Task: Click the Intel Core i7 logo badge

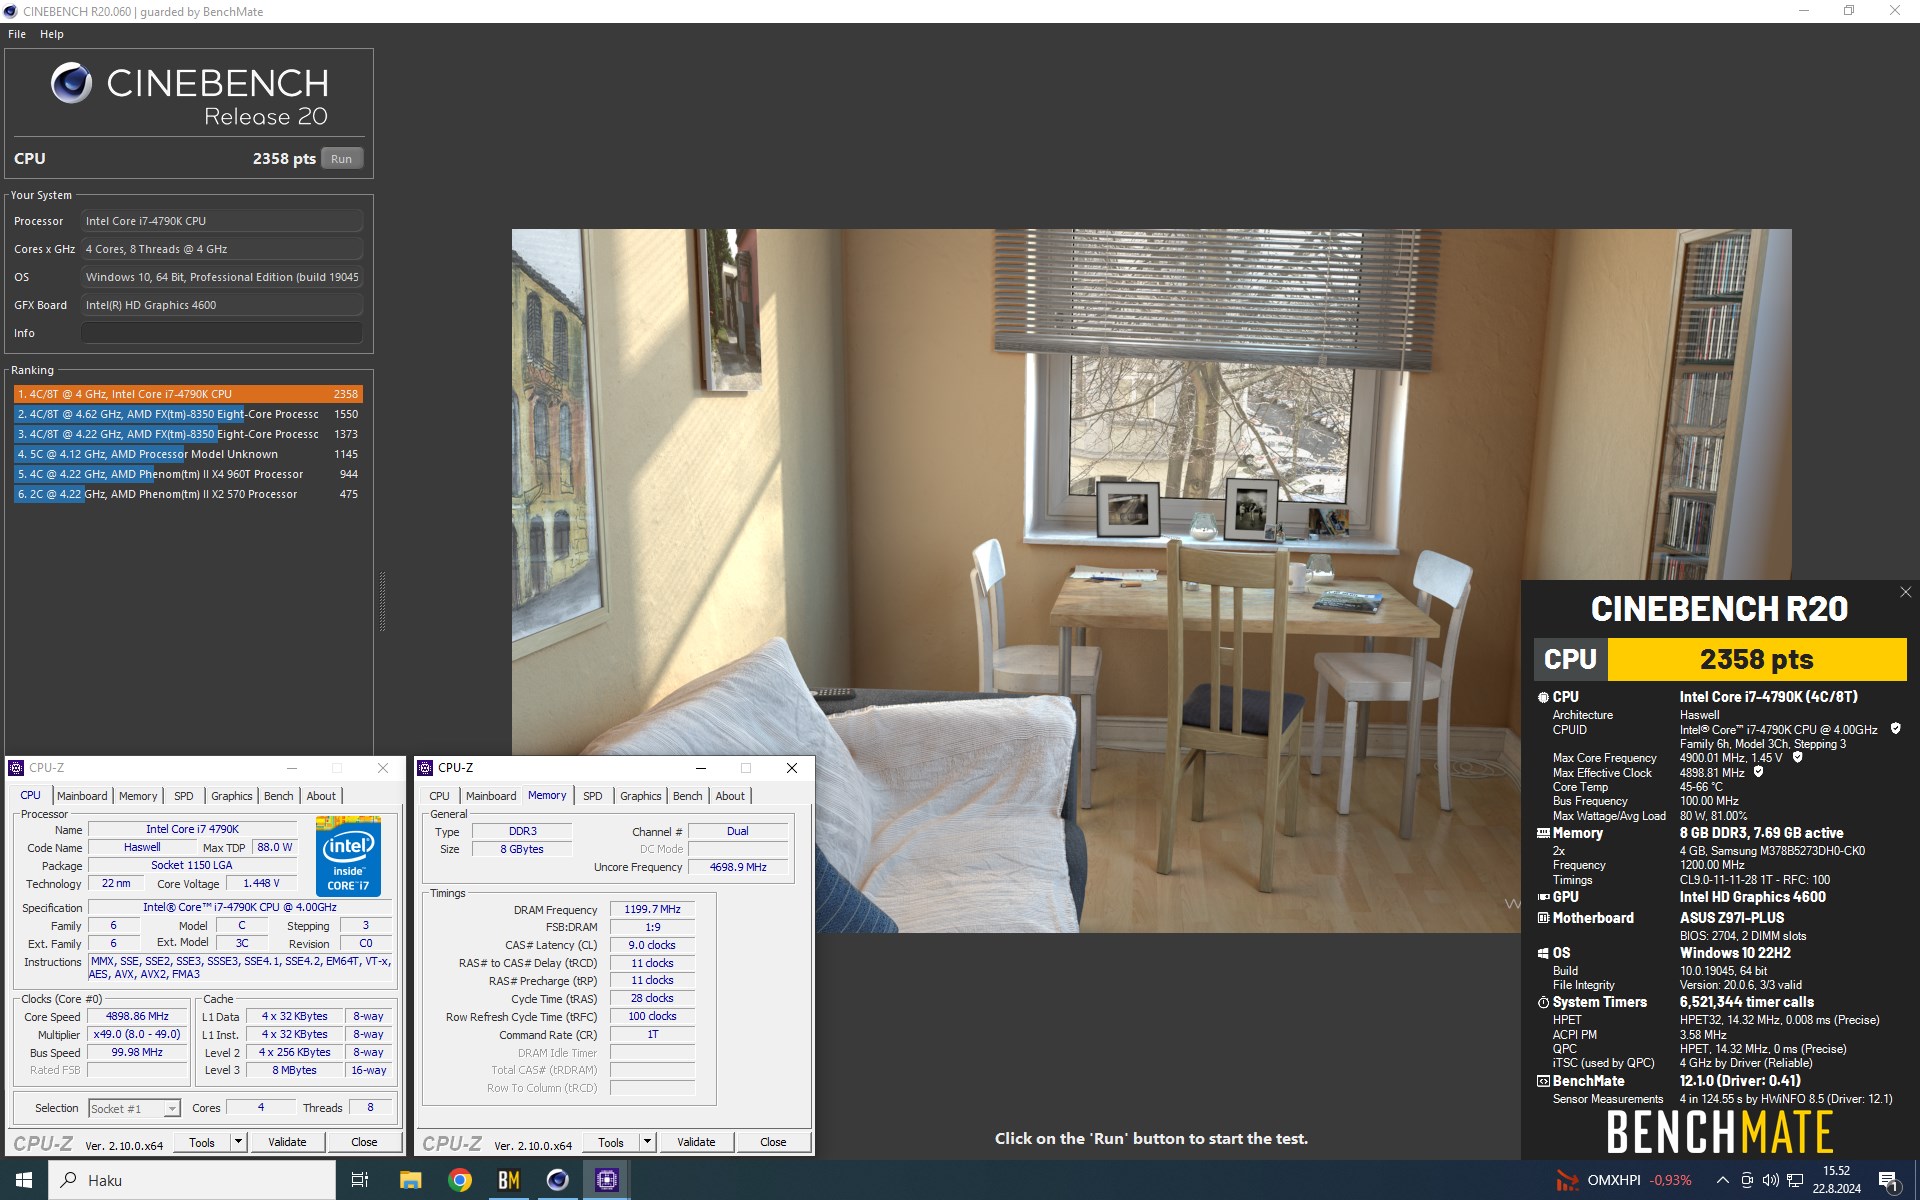Action: point(348,856)
